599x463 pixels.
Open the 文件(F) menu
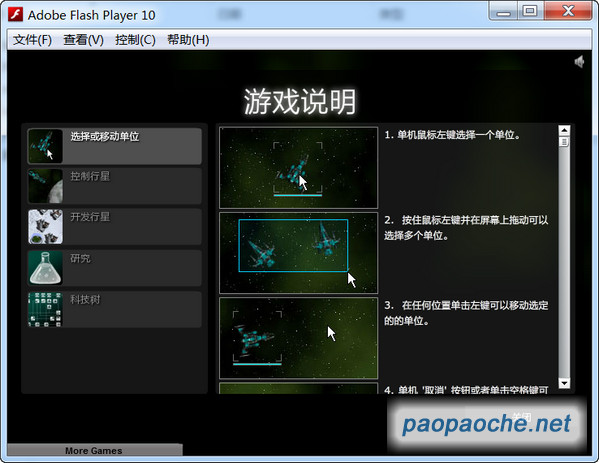point(32,40)
